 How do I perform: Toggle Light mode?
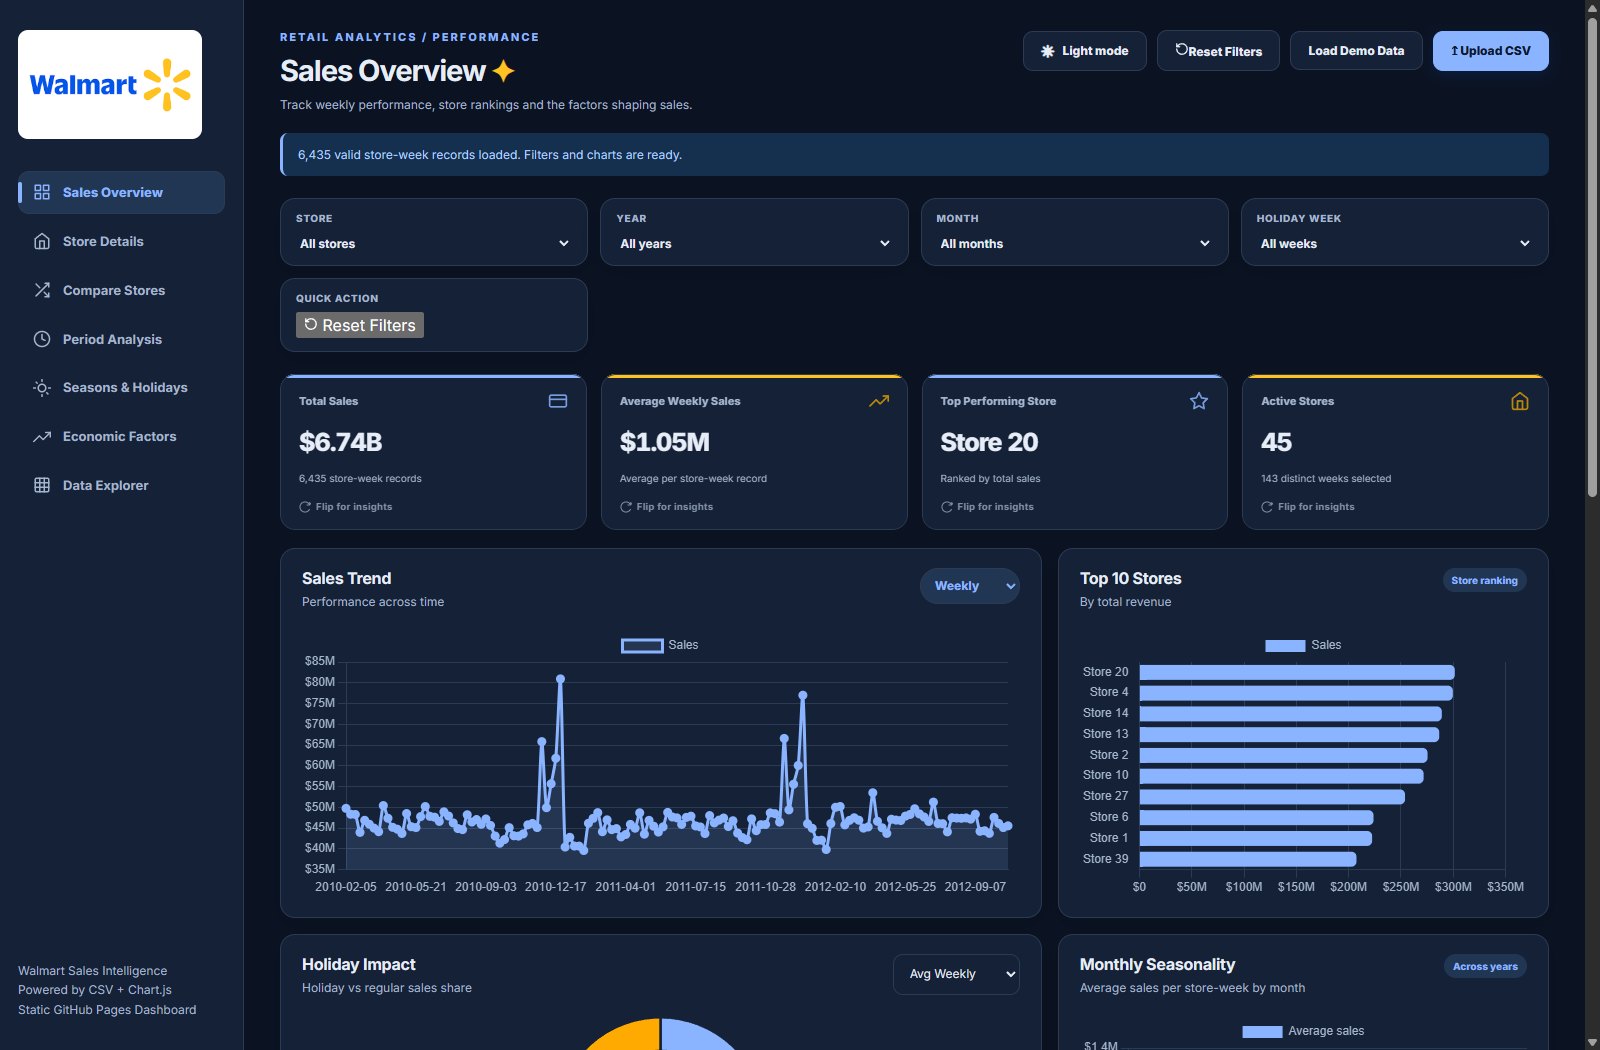coord(1085,51)
